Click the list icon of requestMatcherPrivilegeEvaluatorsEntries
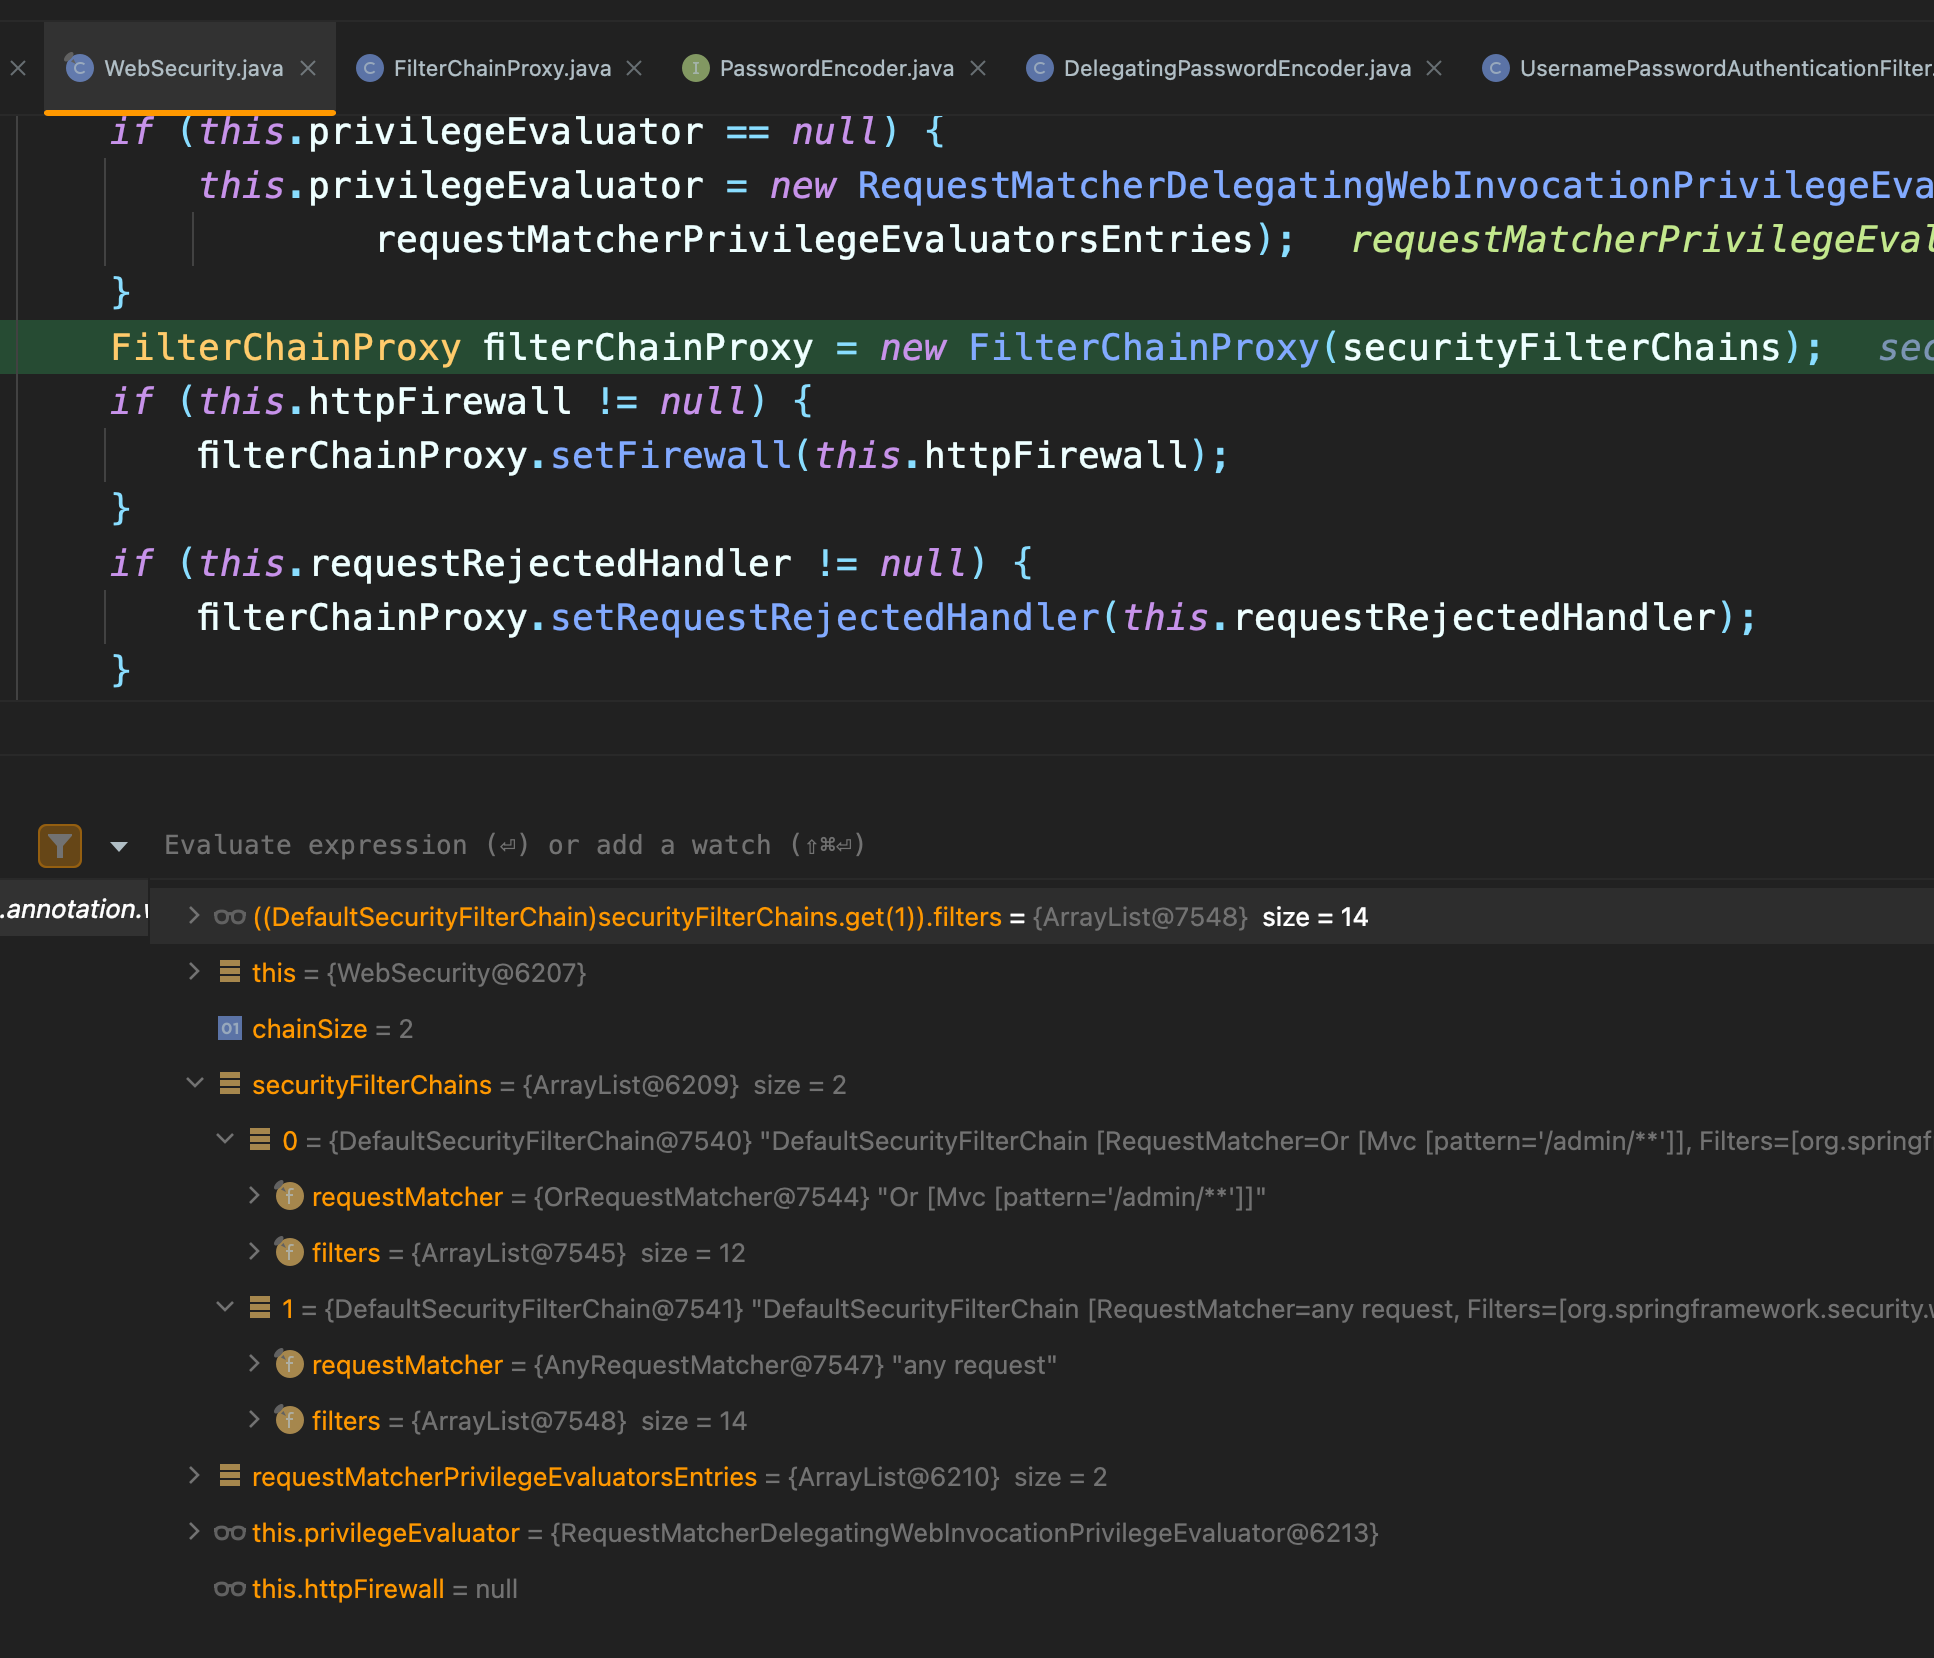Image resolution: width=1934 pixels, height=1658 pixels. coord(230,1476)
